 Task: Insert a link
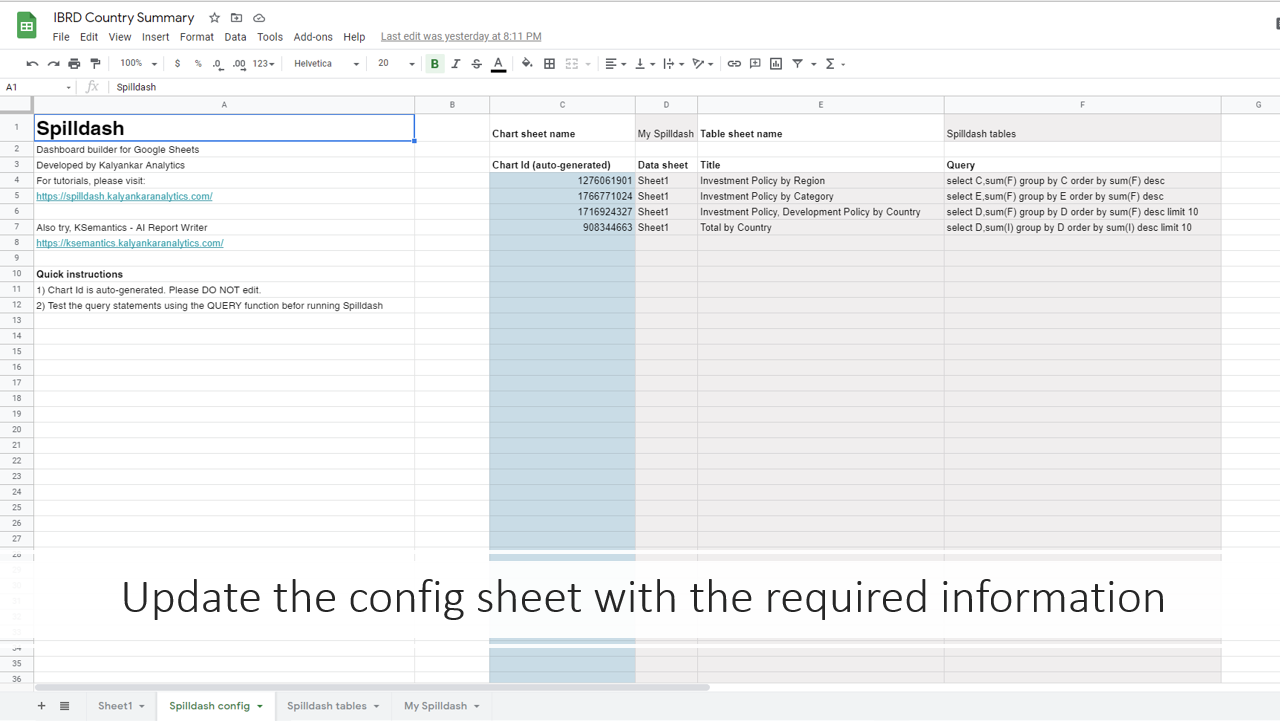coord(734,64)
